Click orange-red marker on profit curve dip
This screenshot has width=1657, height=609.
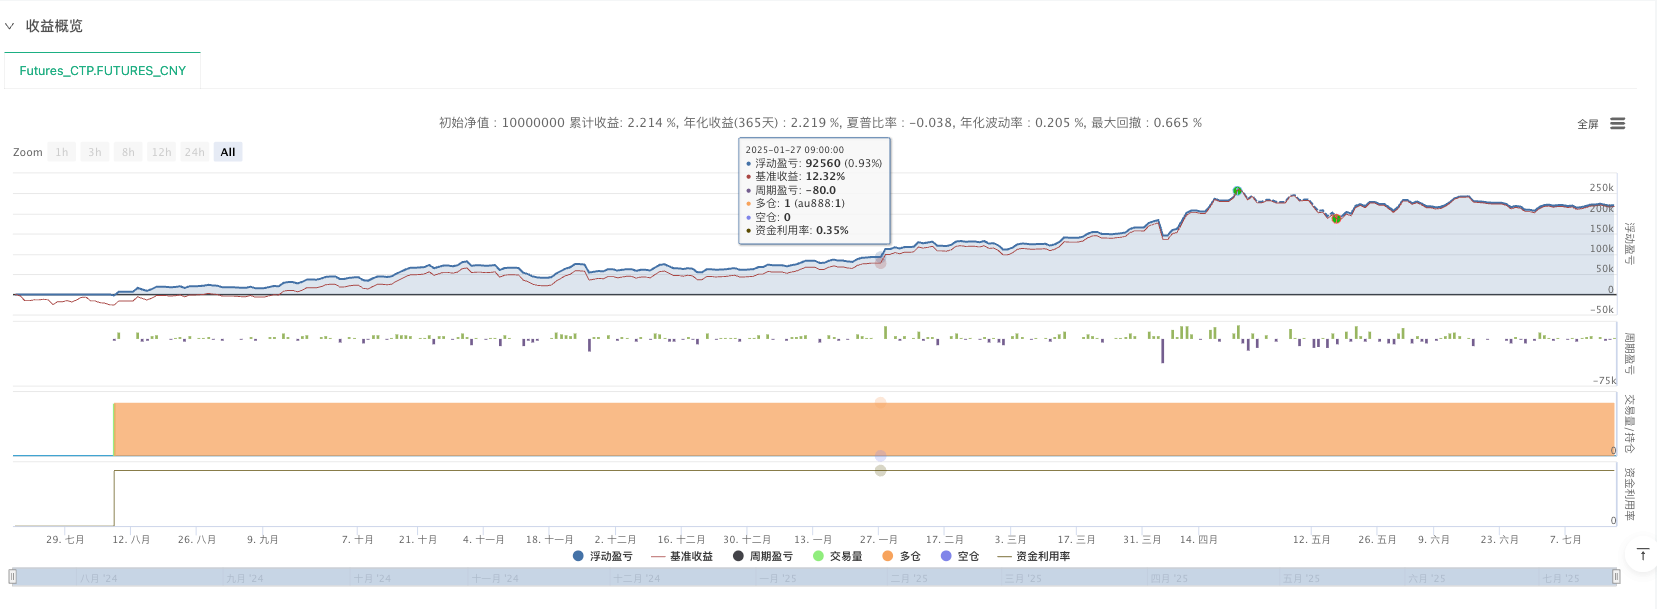(x=1336, y=218)
